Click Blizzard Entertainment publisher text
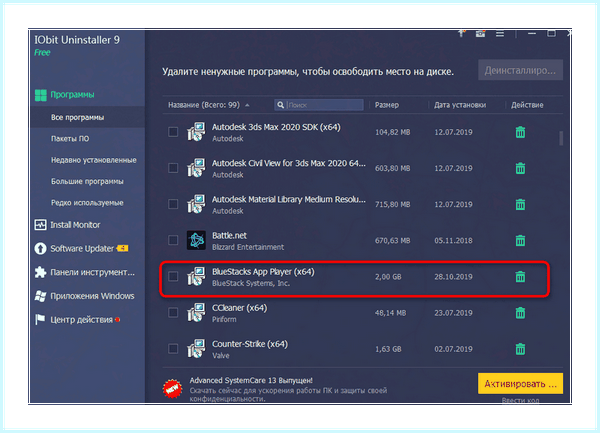Viewport: 600px width, 433px height. point(248,247)
